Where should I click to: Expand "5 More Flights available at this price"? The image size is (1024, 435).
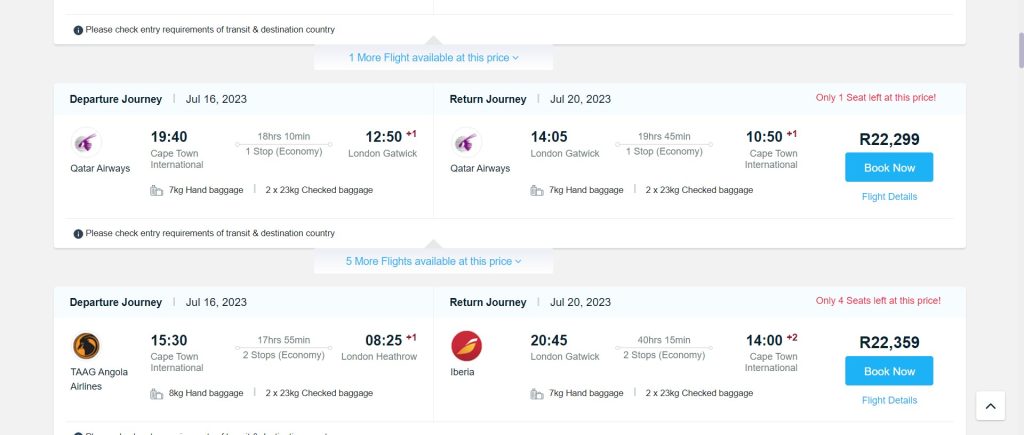point(433,261)
